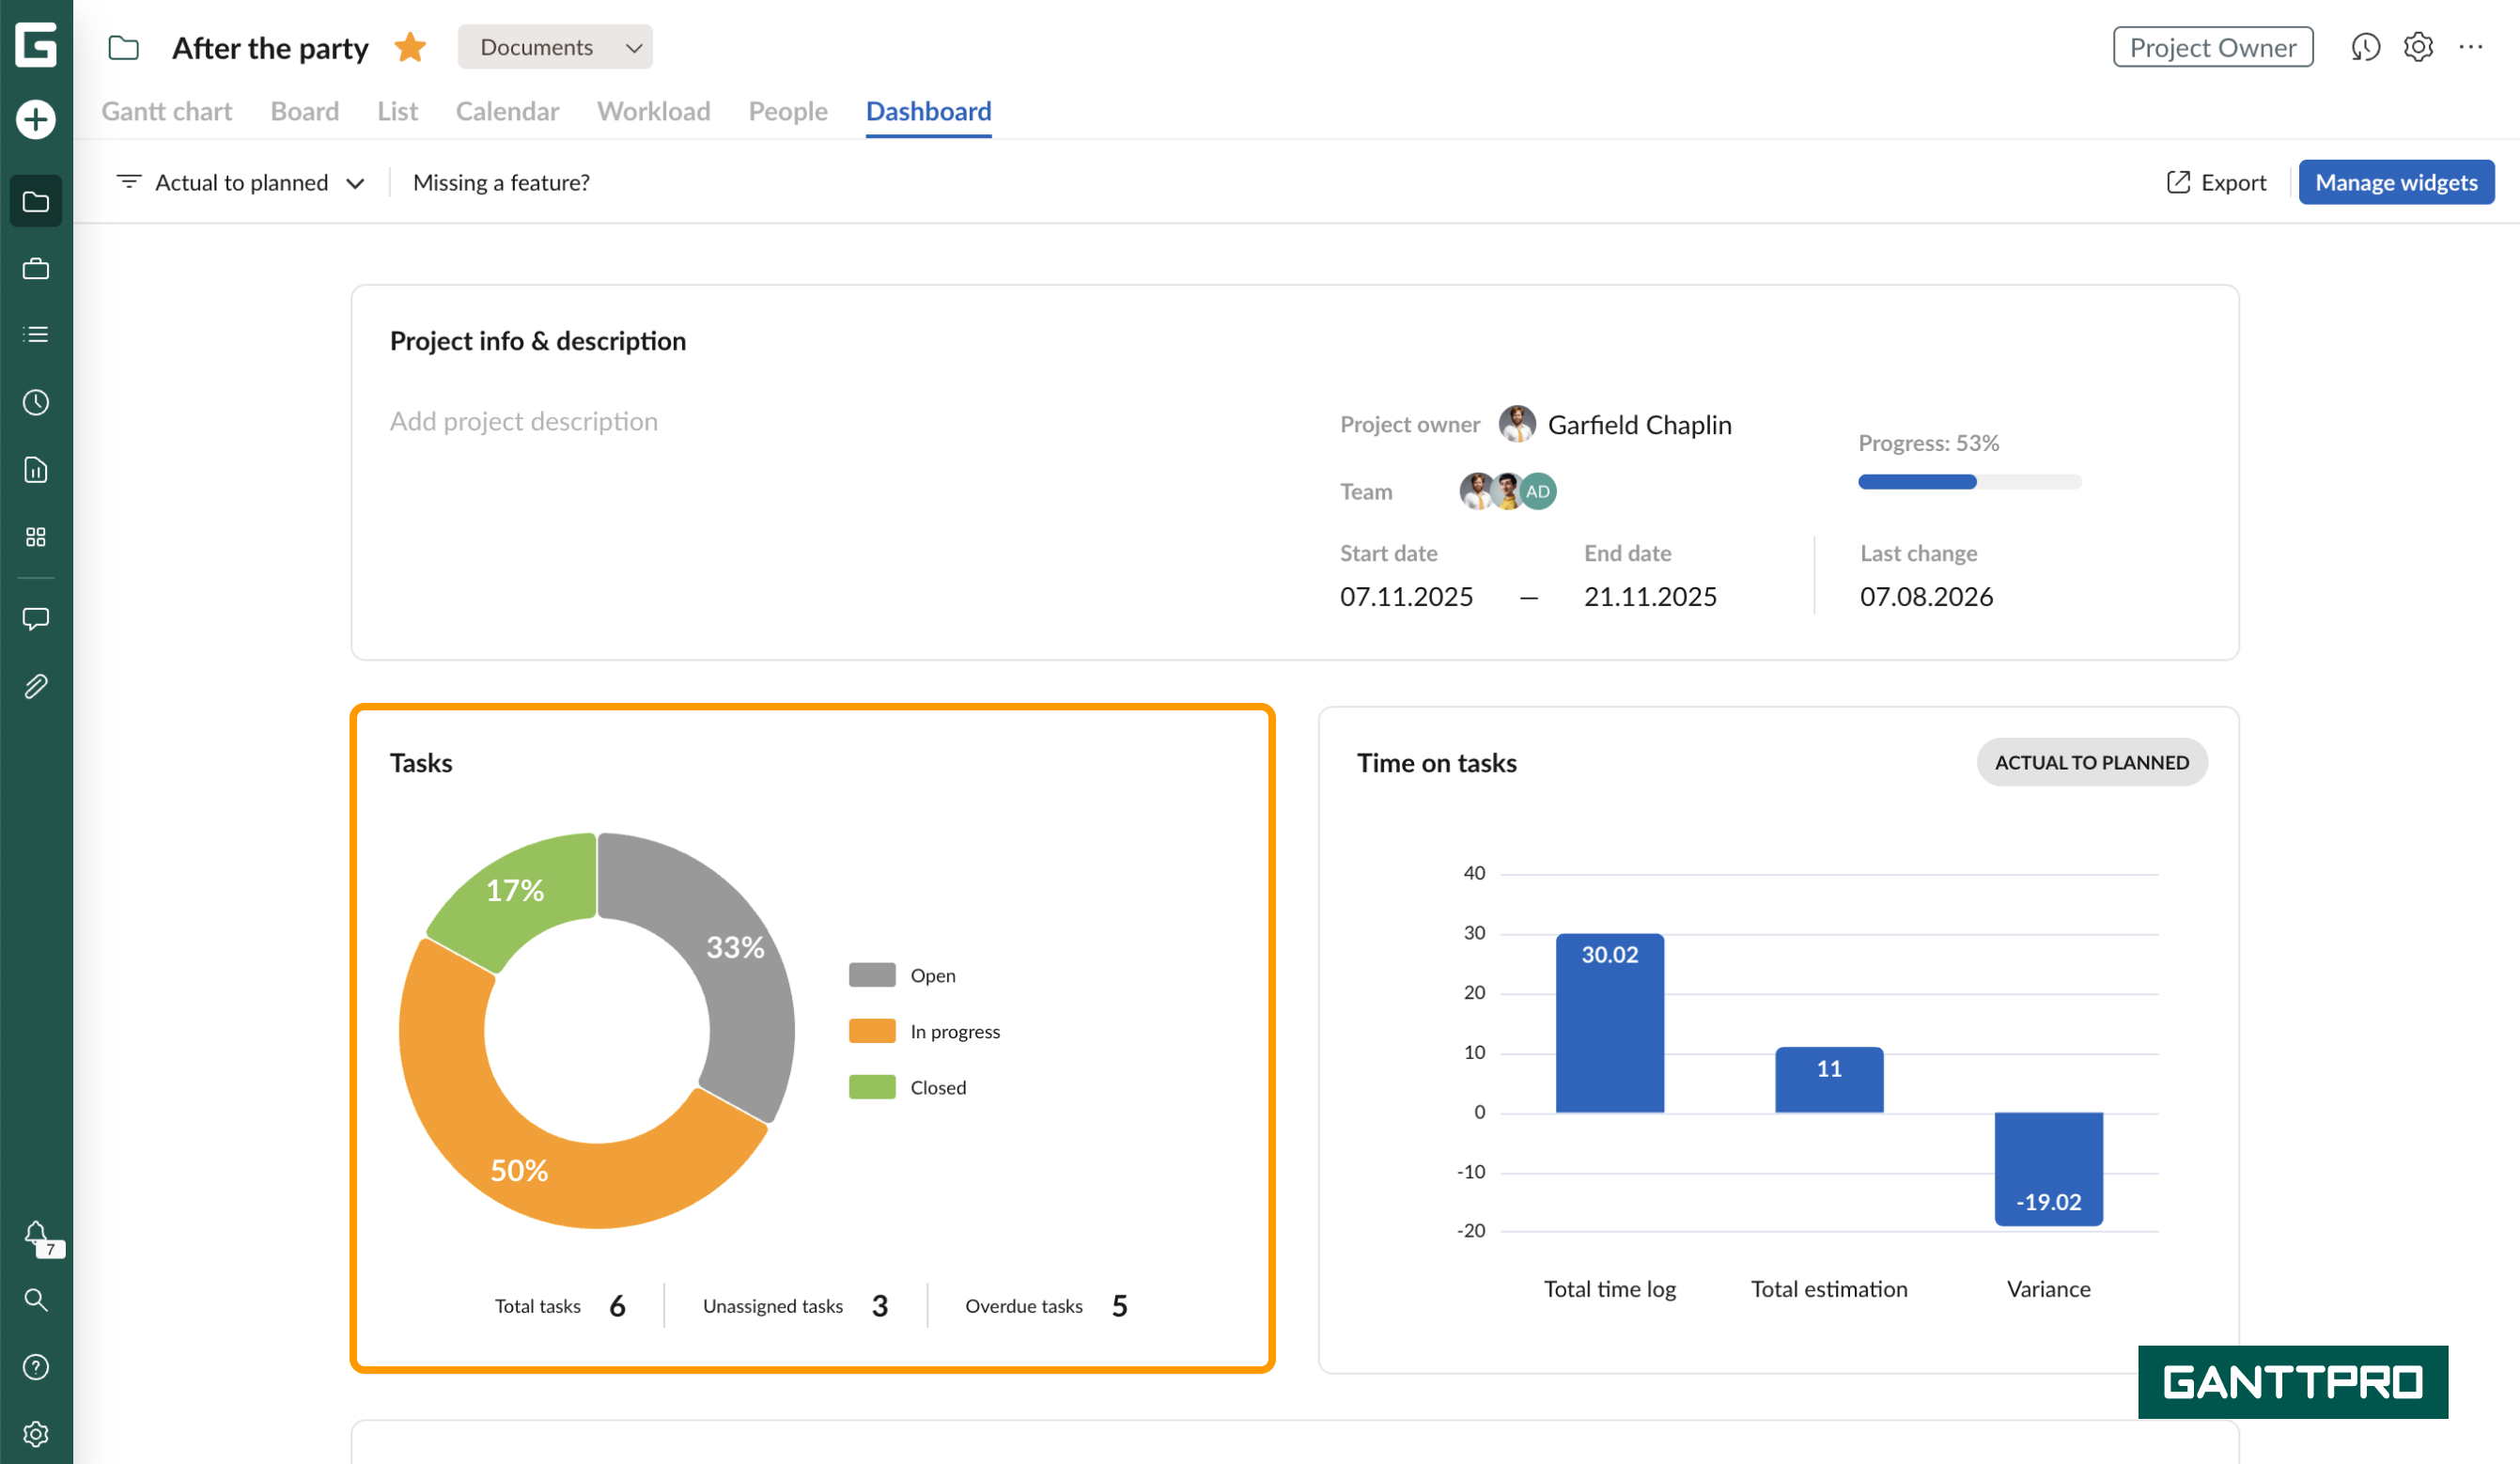Click the 17% green donut segment
The width and height of the screenshot is (2520, 1464).
pos(515,889)
